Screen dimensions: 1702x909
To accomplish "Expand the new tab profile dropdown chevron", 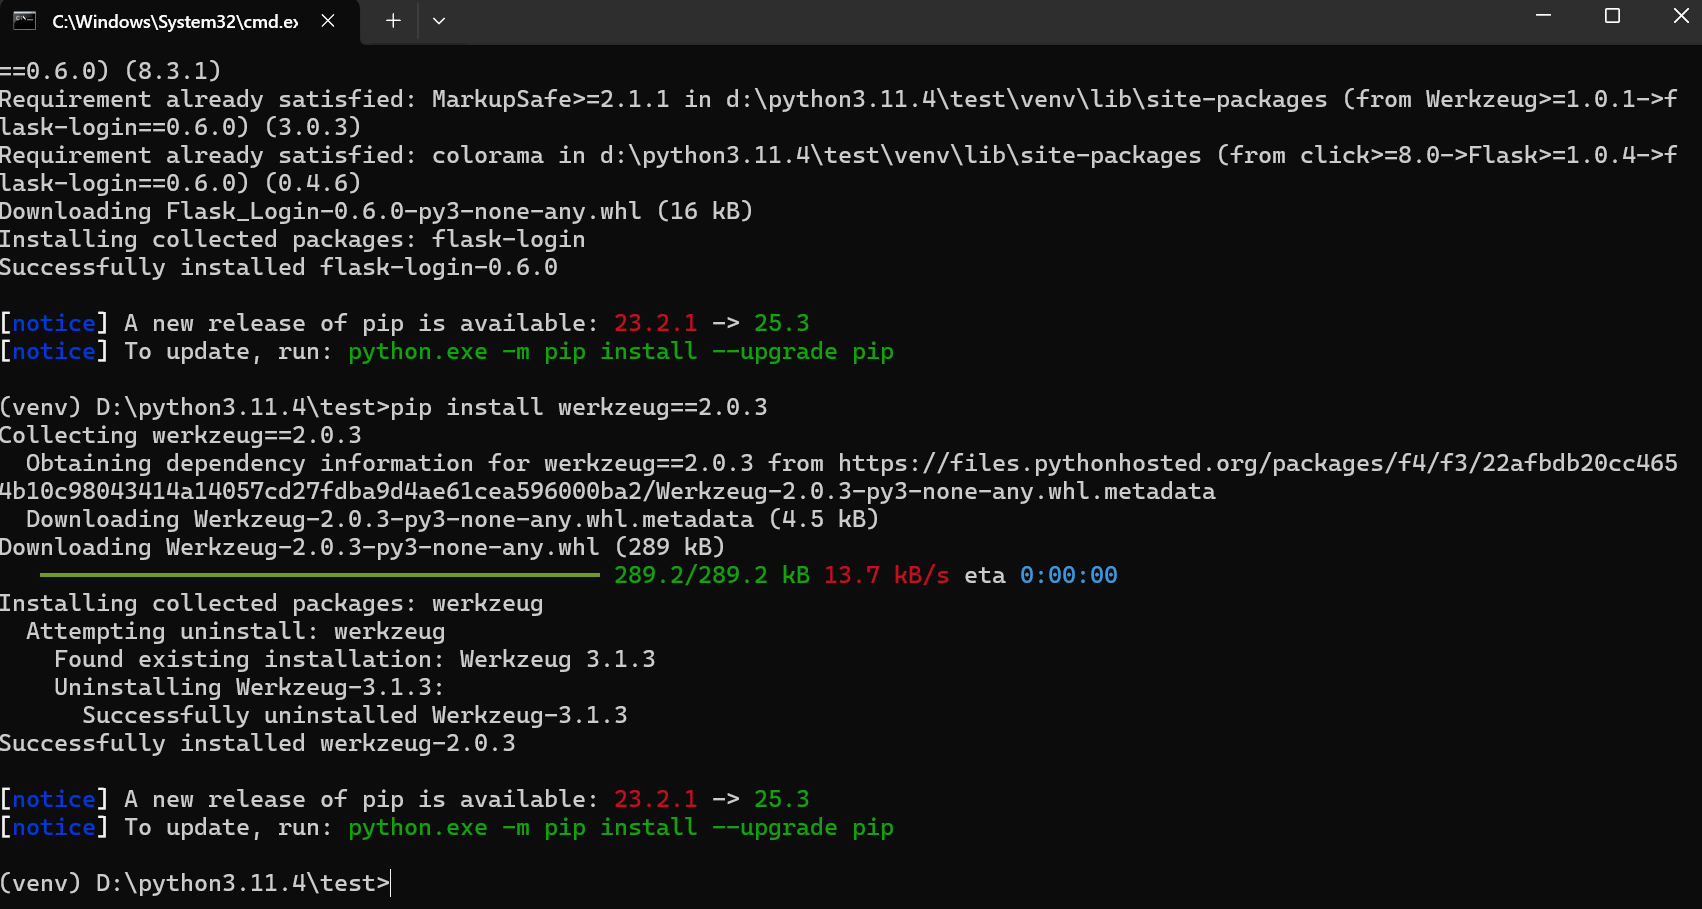I will (x=439, y=21).
